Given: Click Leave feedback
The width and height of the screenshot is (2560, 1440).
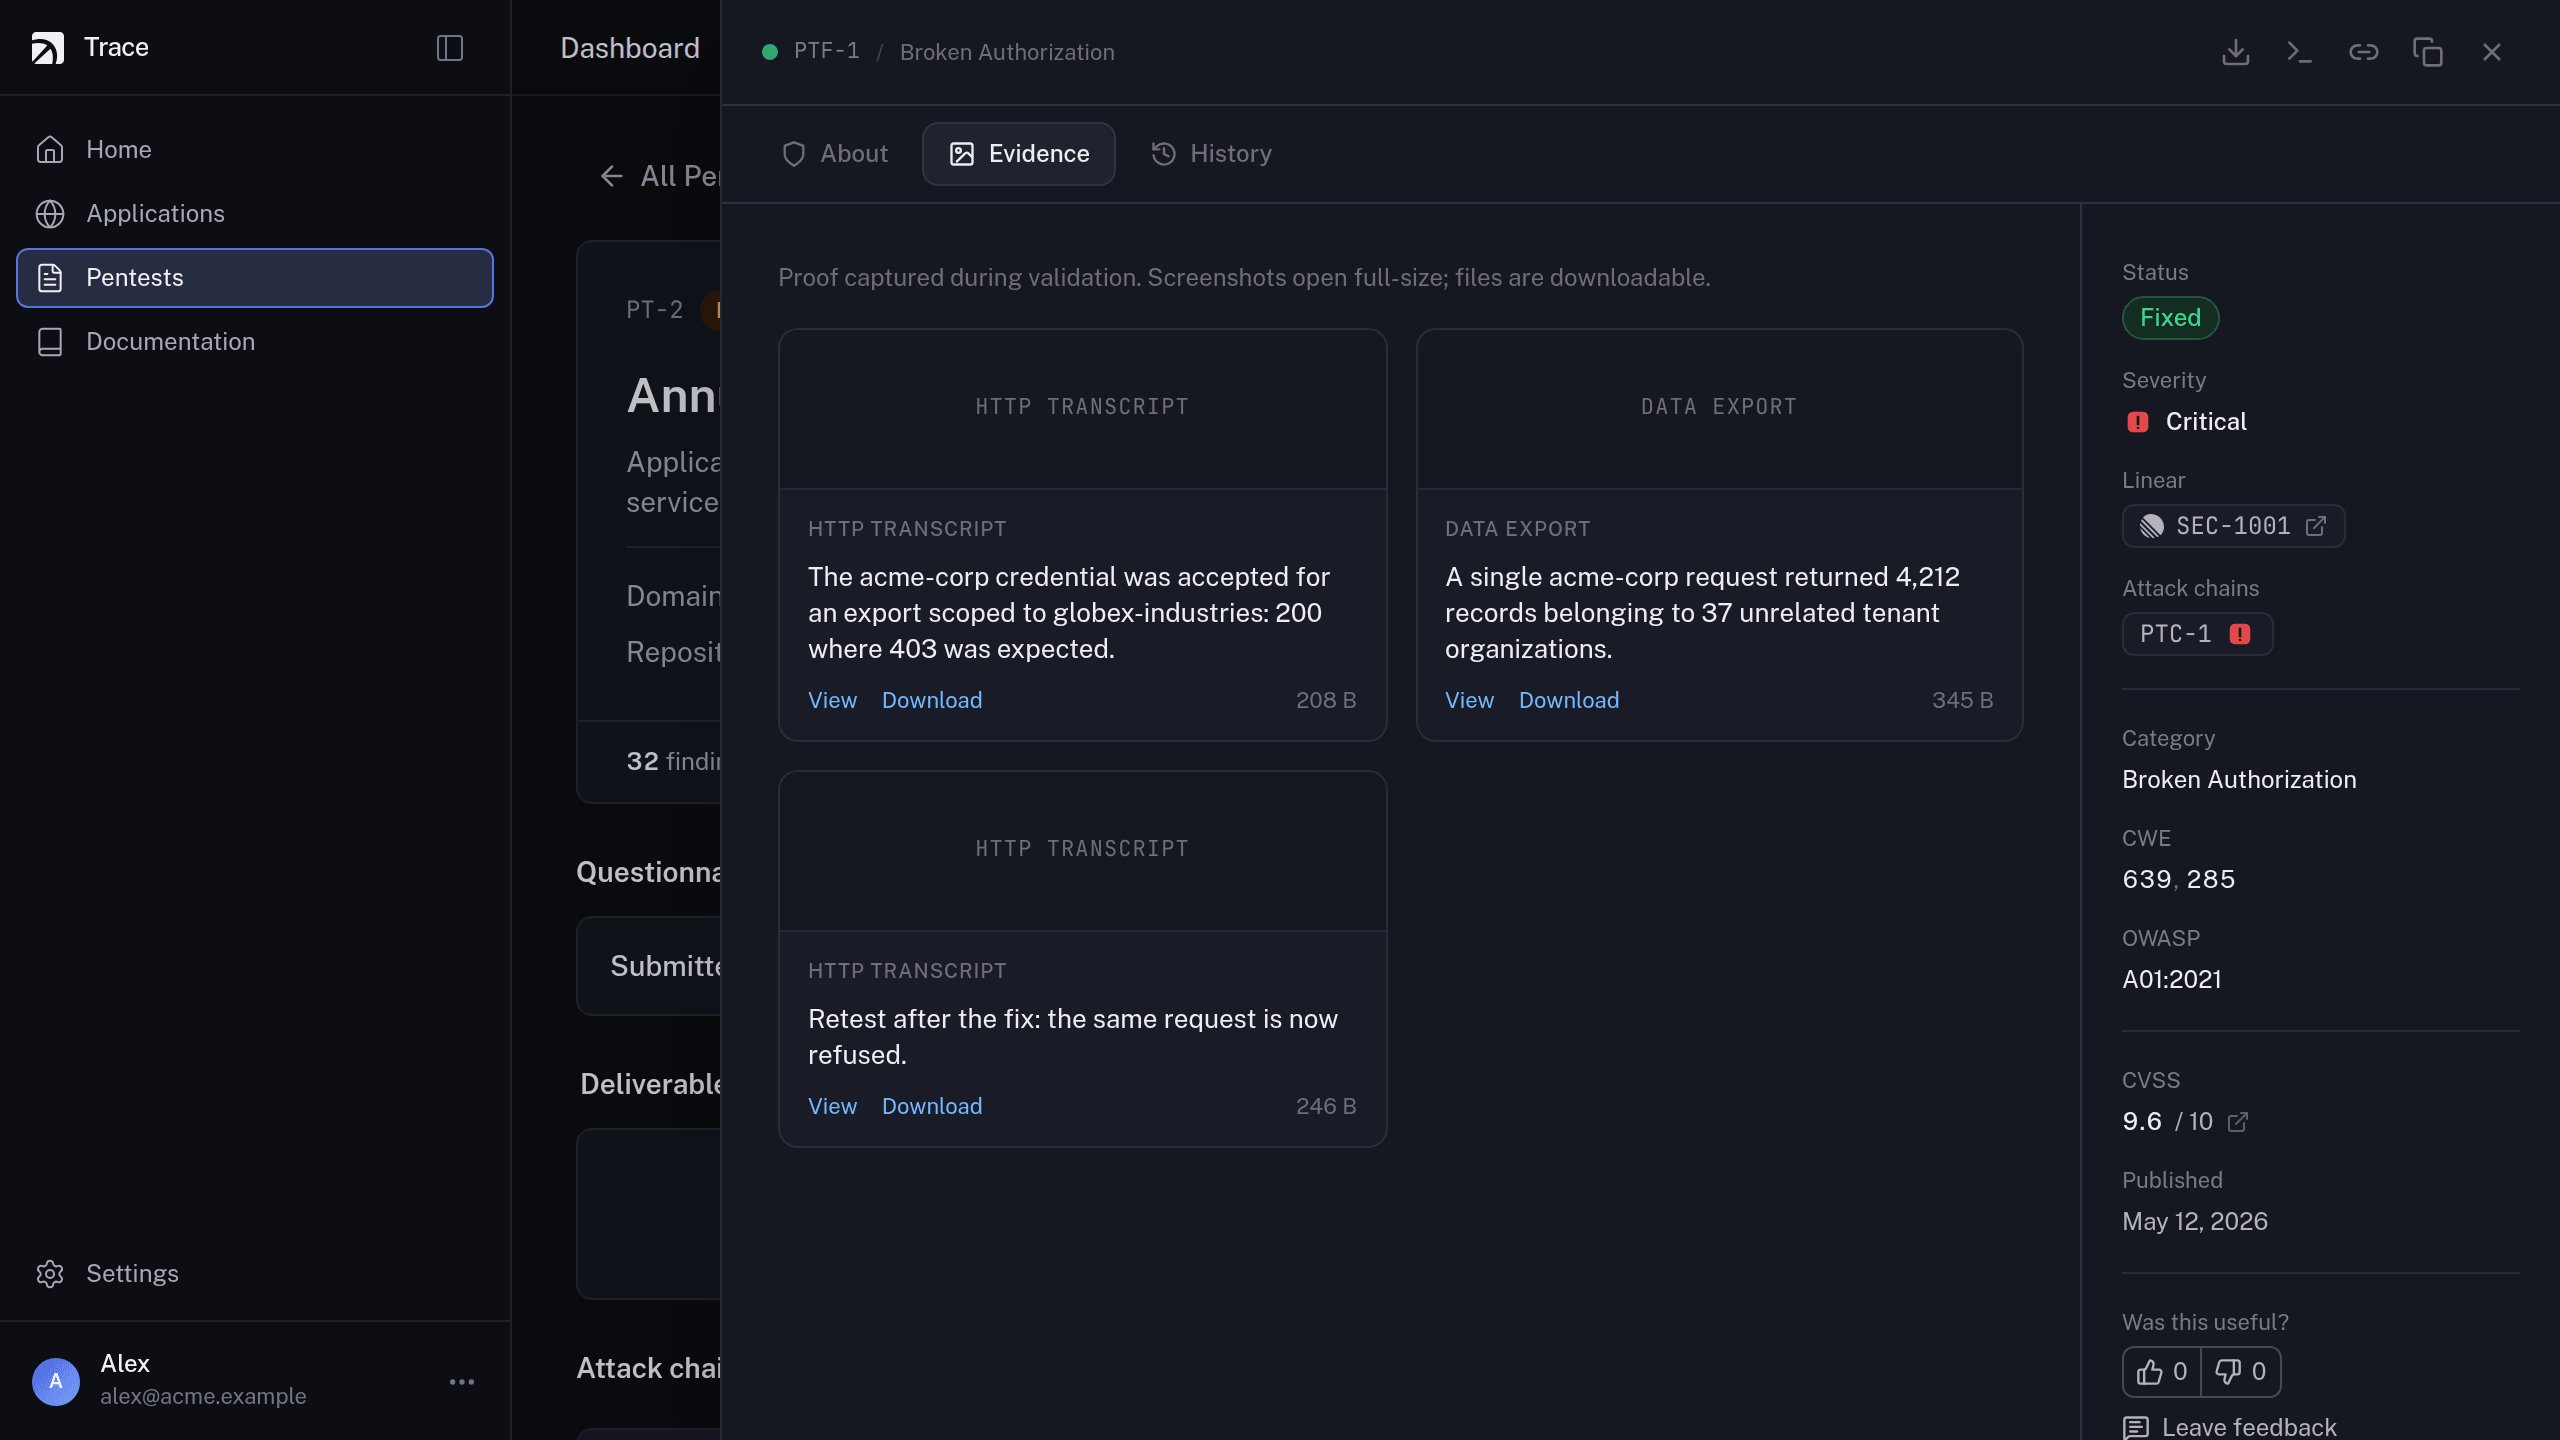Looking at the screenshot, I should 2230,1427.
